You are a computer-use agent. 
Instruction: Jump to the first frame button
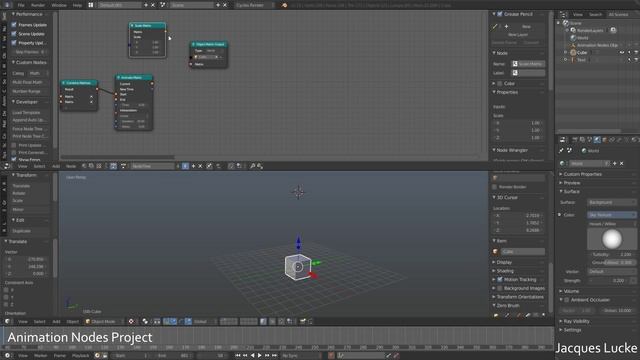click(x=238, y=356)
